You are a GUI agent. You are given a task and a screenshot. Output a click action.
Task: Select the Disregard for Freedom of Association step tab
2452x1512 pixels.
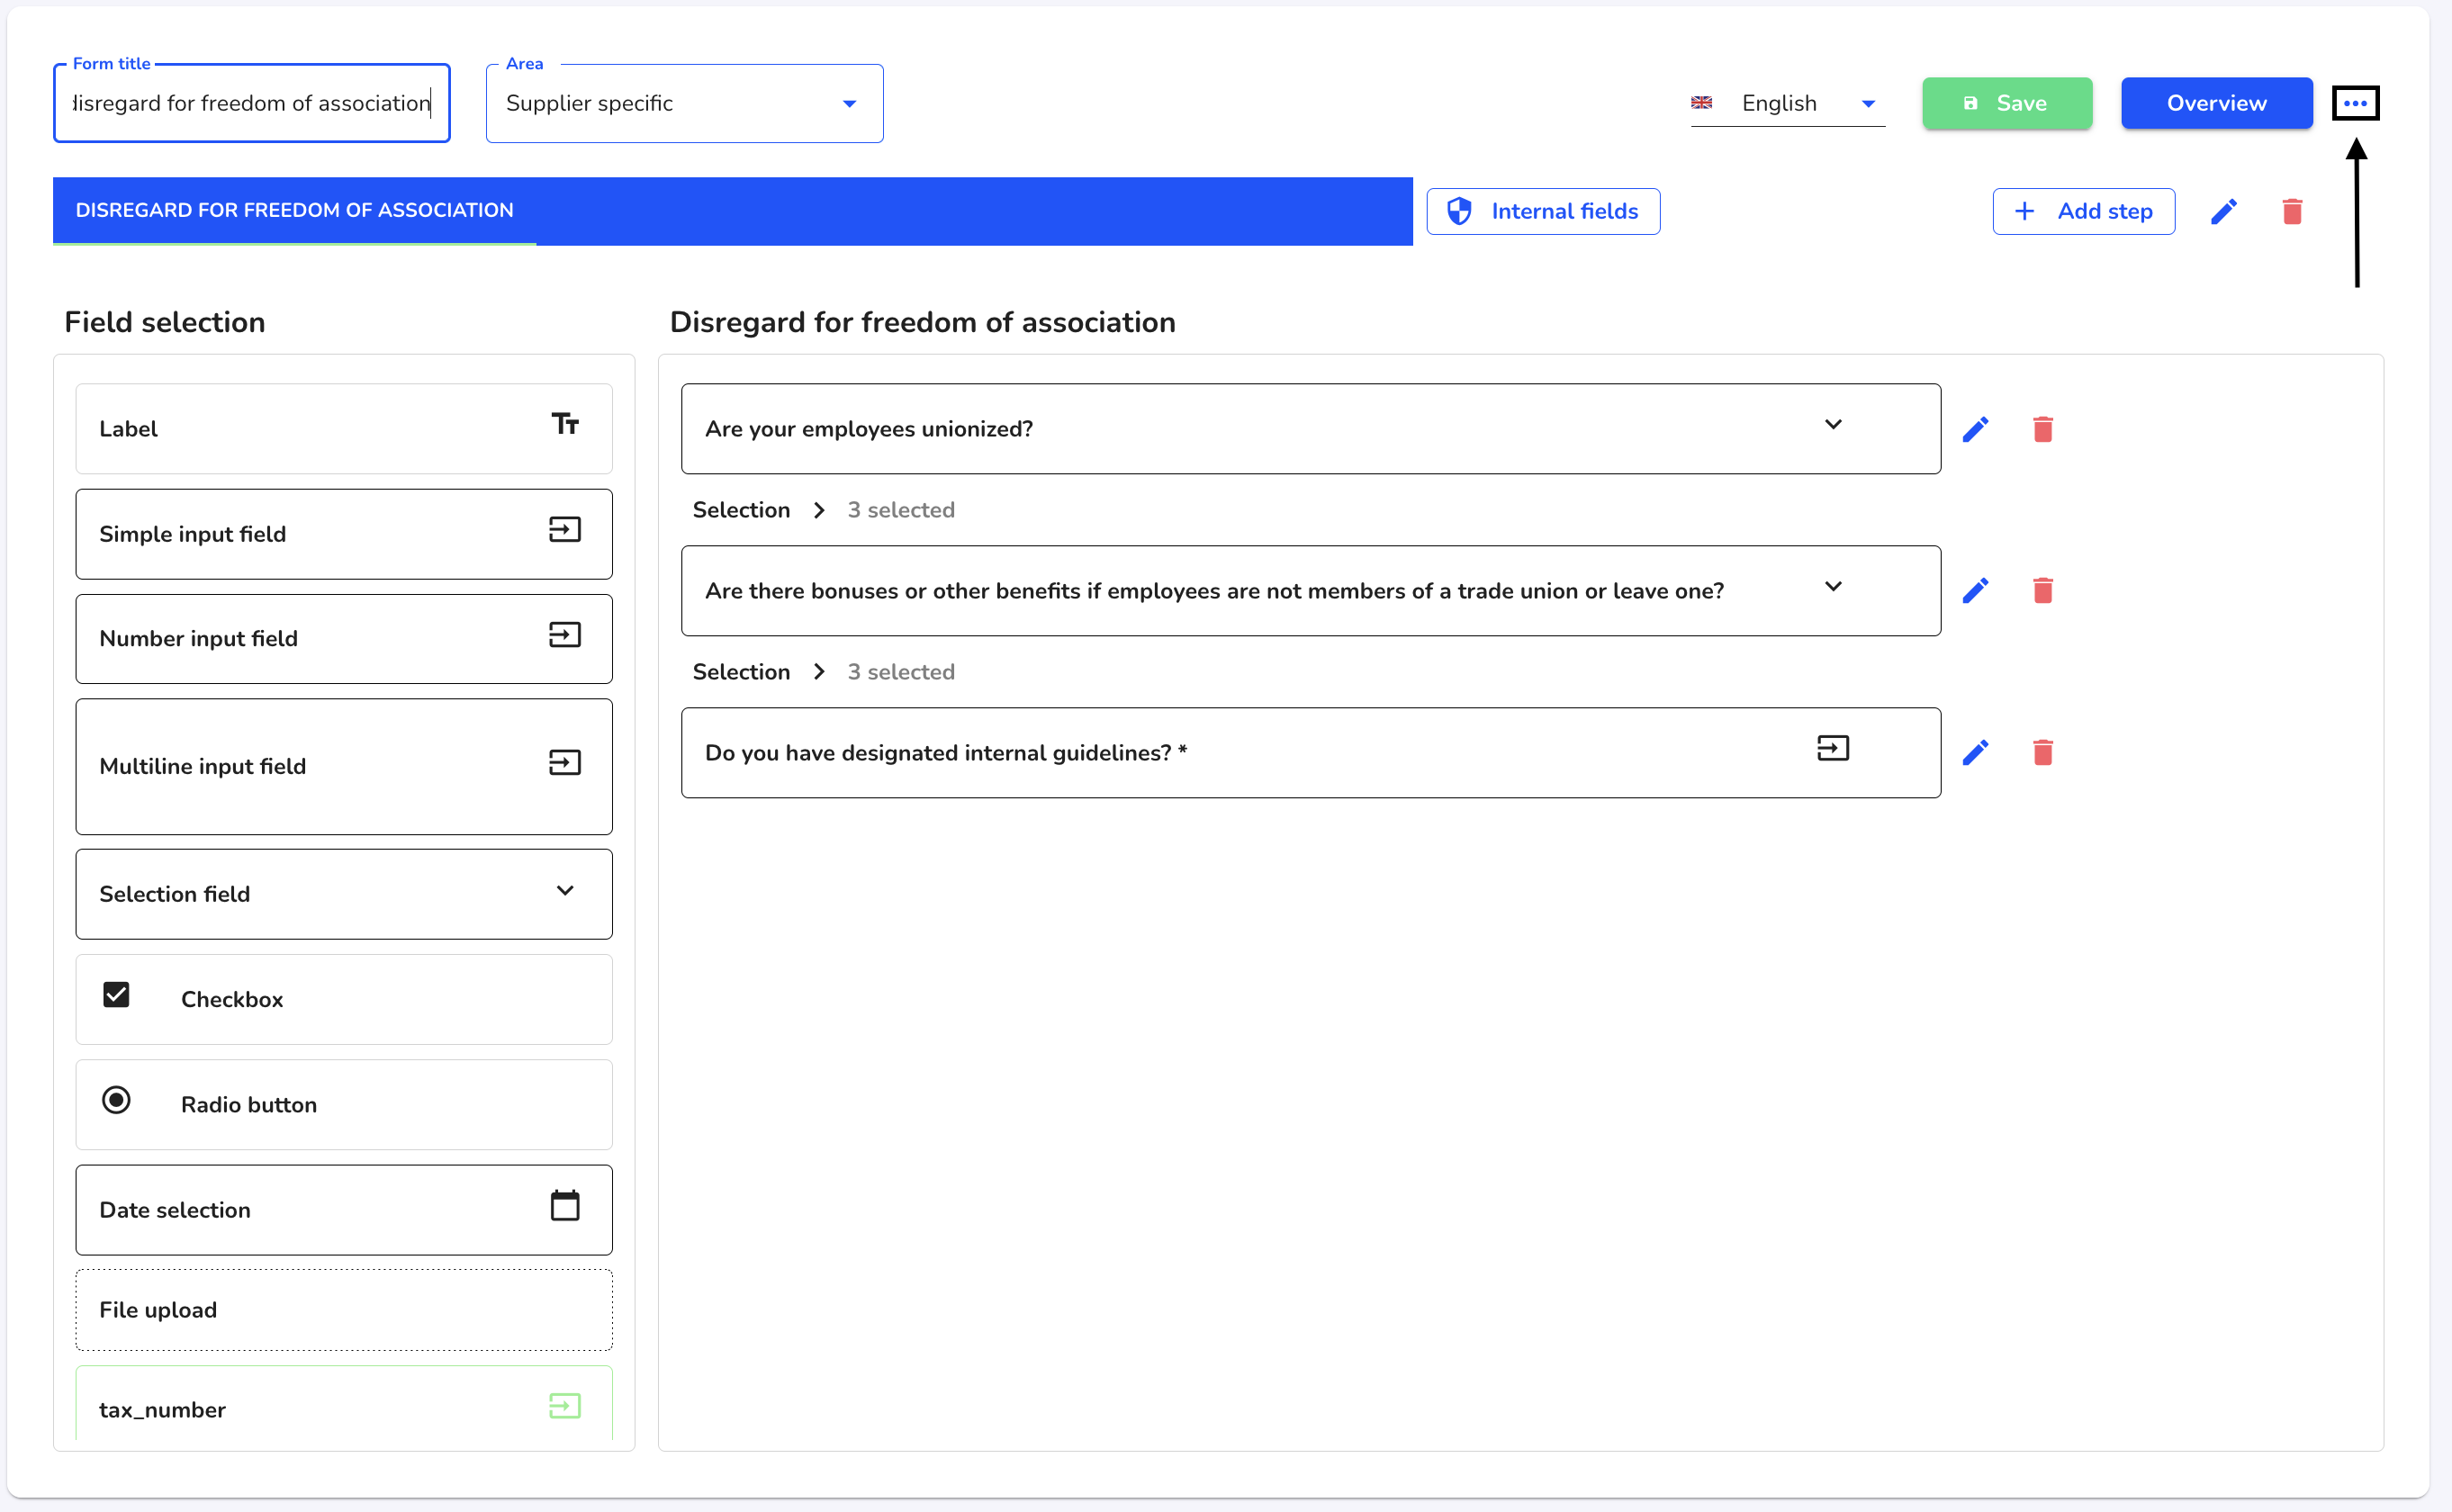click(294, 210)
